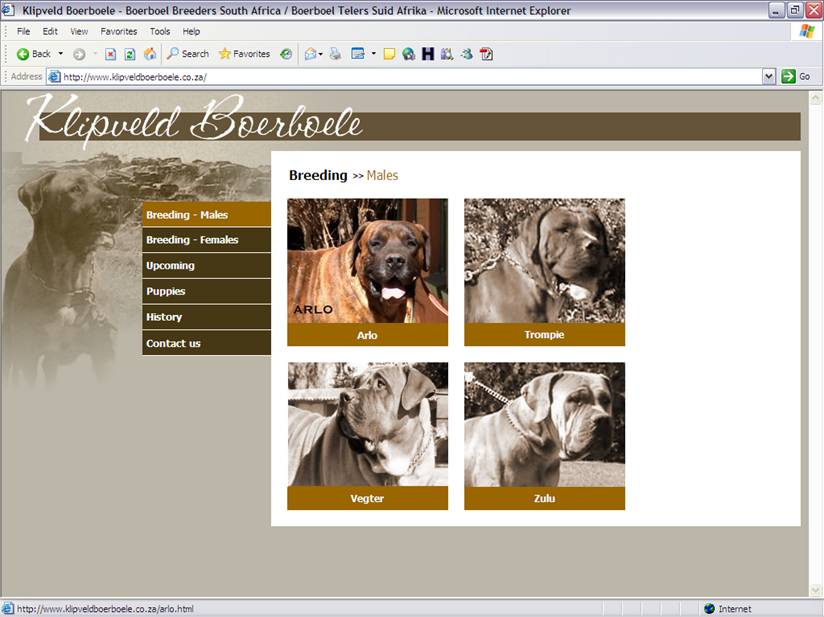Click the page icon in address bar
The image size is (824, 617).
point(54,77)
